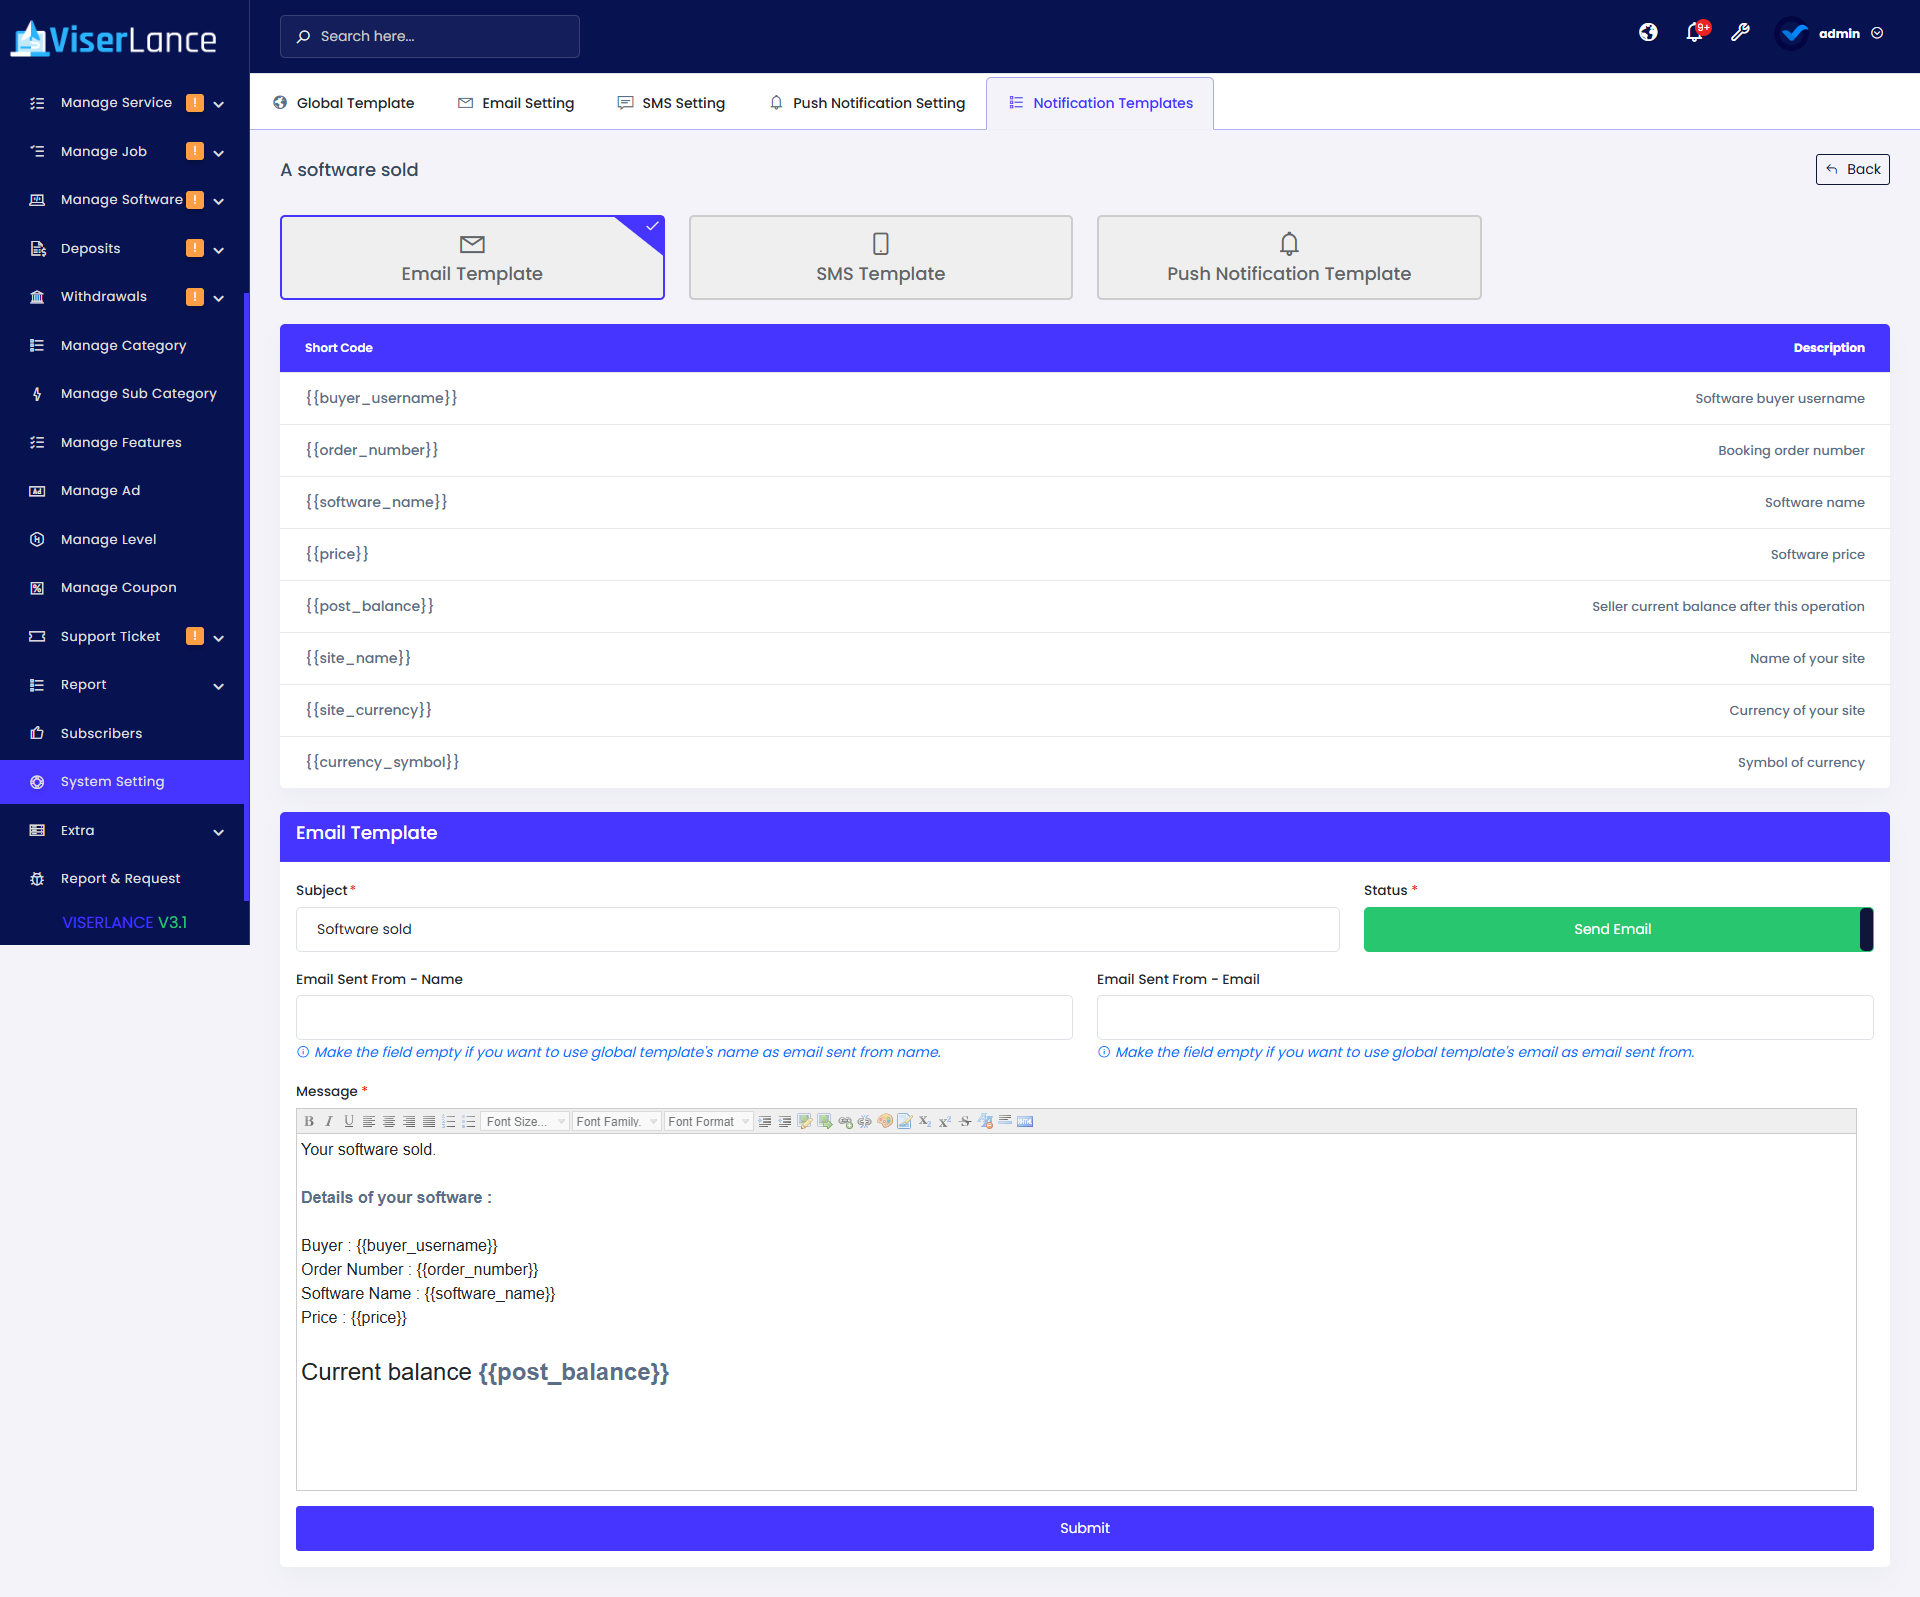The height and width of the screenshot is (1597, 1920).
Task: Insert a link using editor toolbar
Action: pos(845,1121)
